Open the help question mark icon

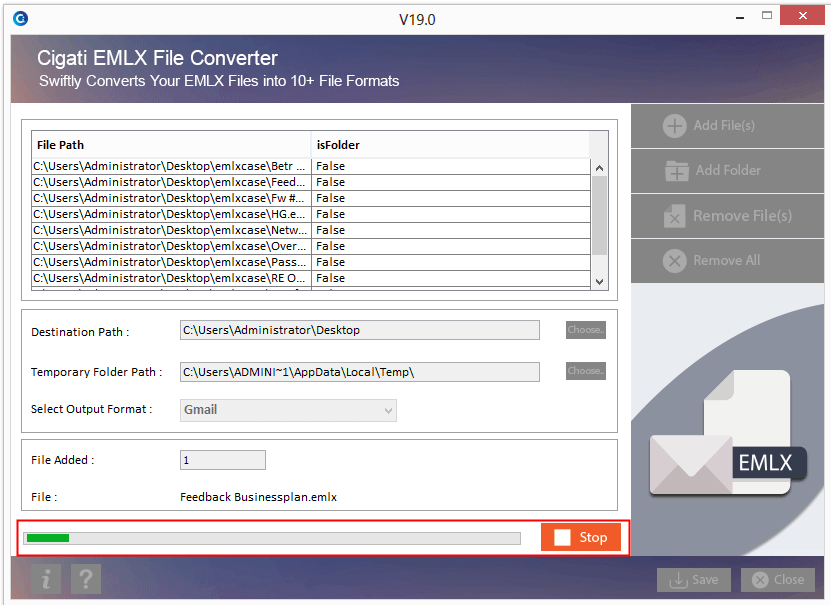[86, 579]
